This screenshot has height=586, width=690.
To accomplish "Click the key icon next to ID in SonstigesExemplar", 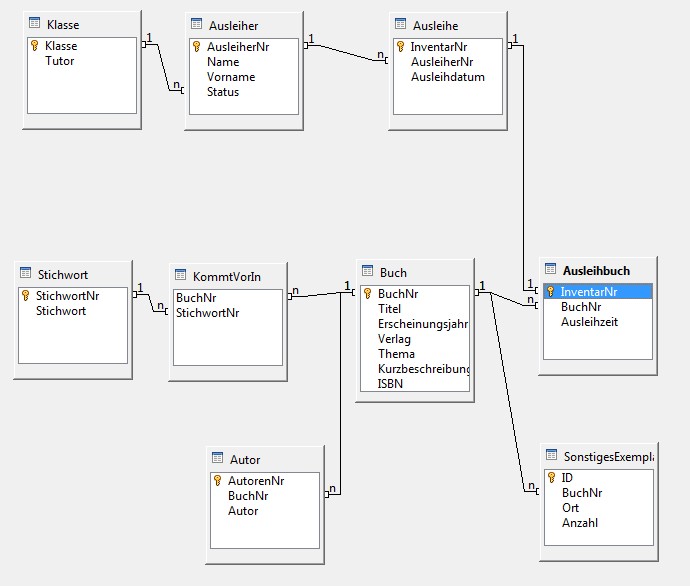I will 550,478.
